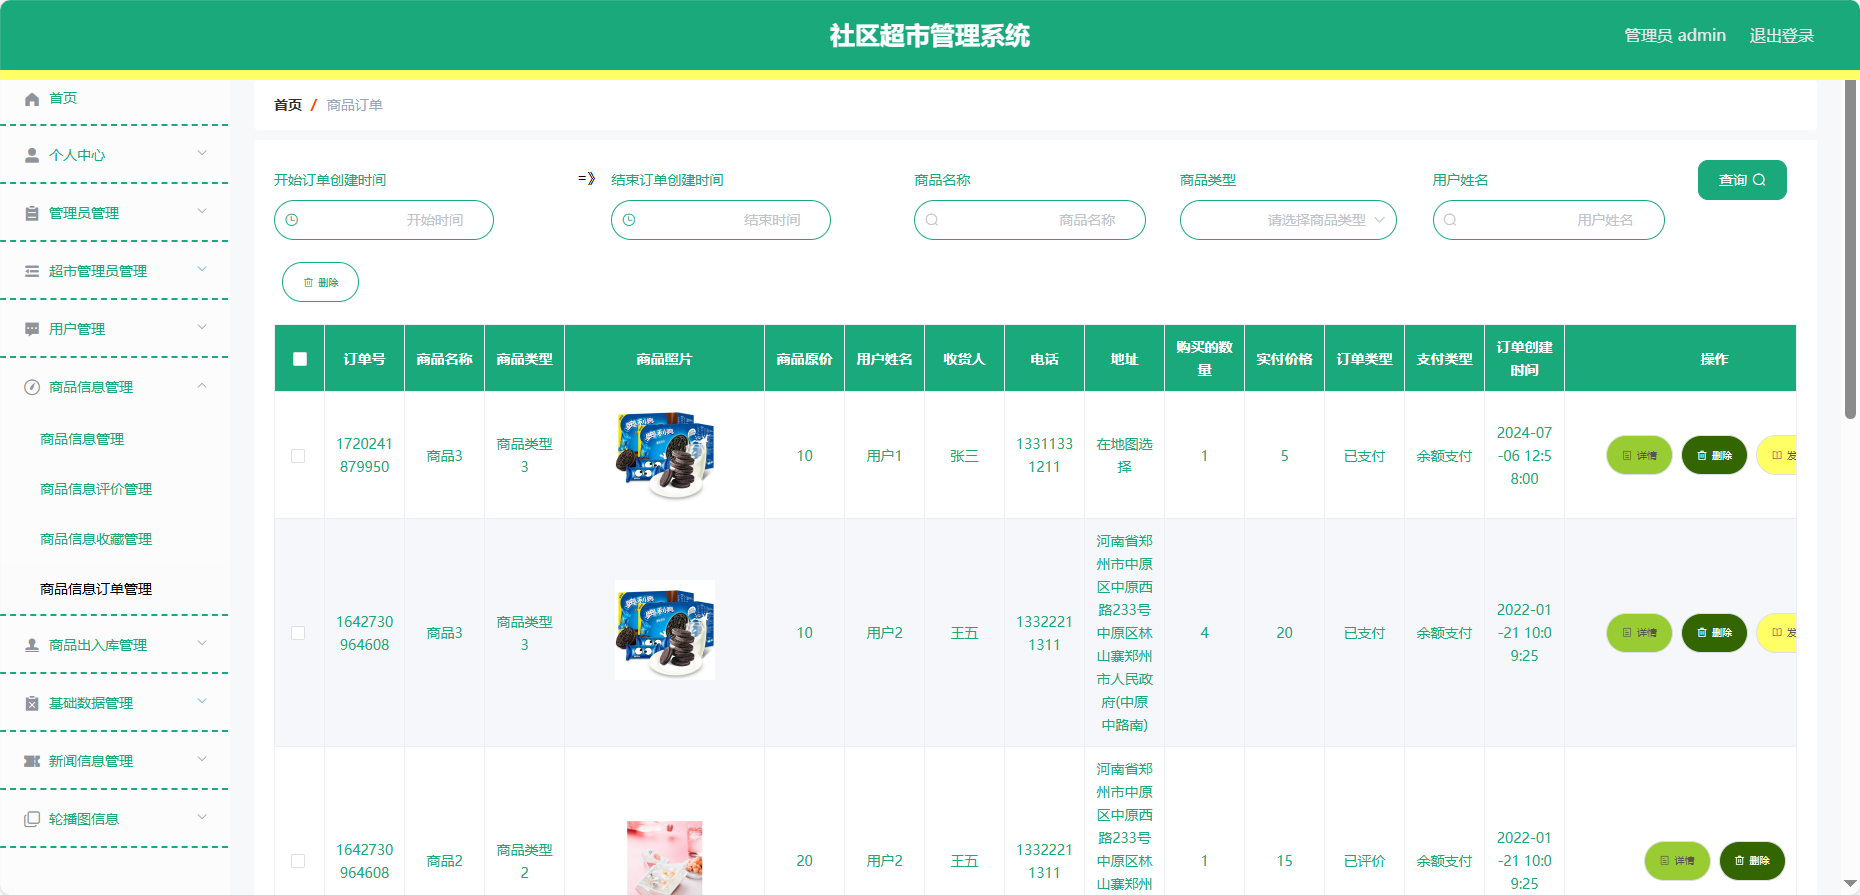The height and width of the screenshot is (895, 1860).
Task: Click the 用户管理 chat icon
Action: pos(32,329)
